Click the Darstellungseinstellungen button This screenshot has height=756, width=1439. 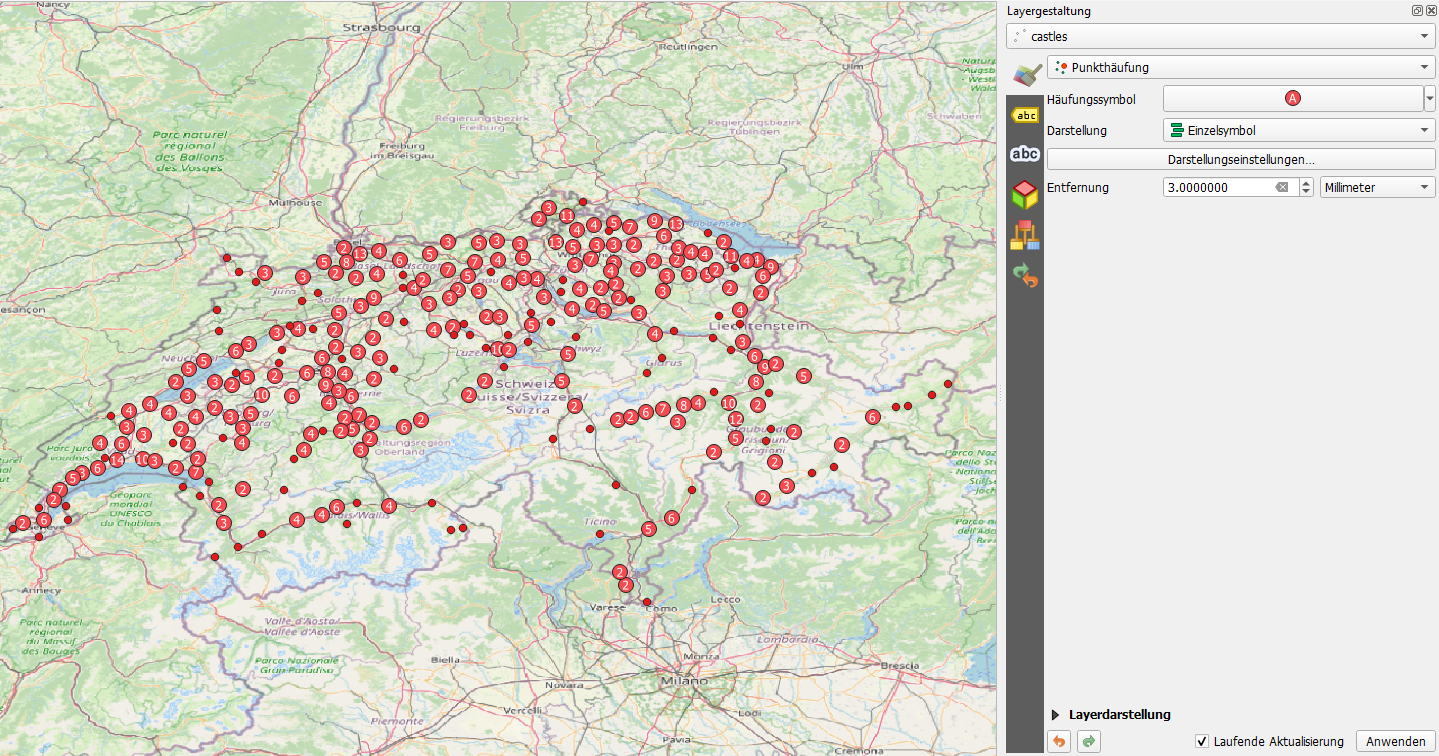(x=1240, y=160)
